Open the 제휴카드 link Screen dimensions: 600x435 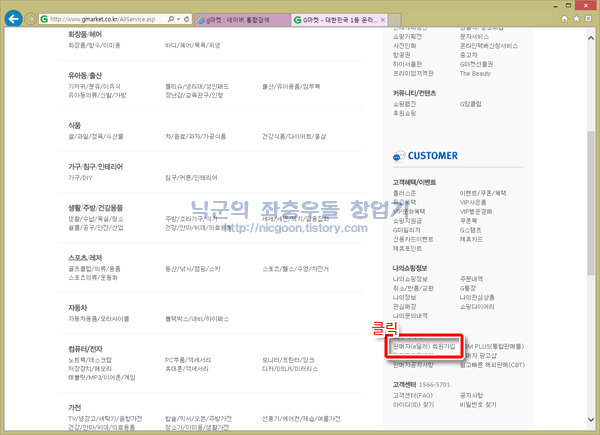[471, 239]
